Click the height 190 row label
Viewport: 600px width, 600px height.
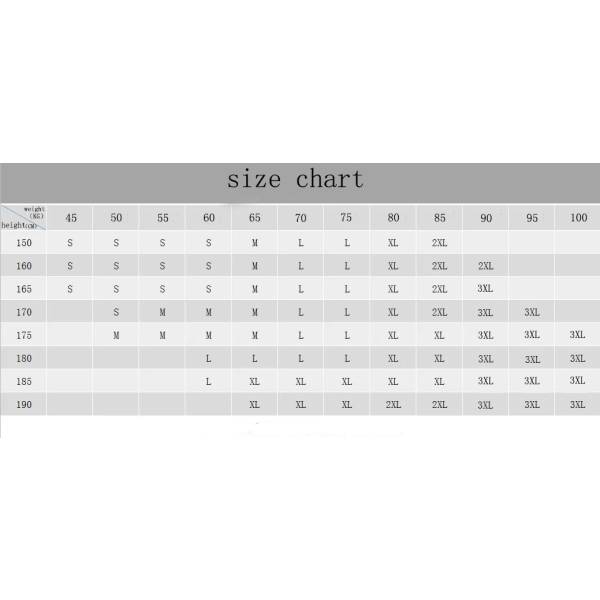coord(23,404)
